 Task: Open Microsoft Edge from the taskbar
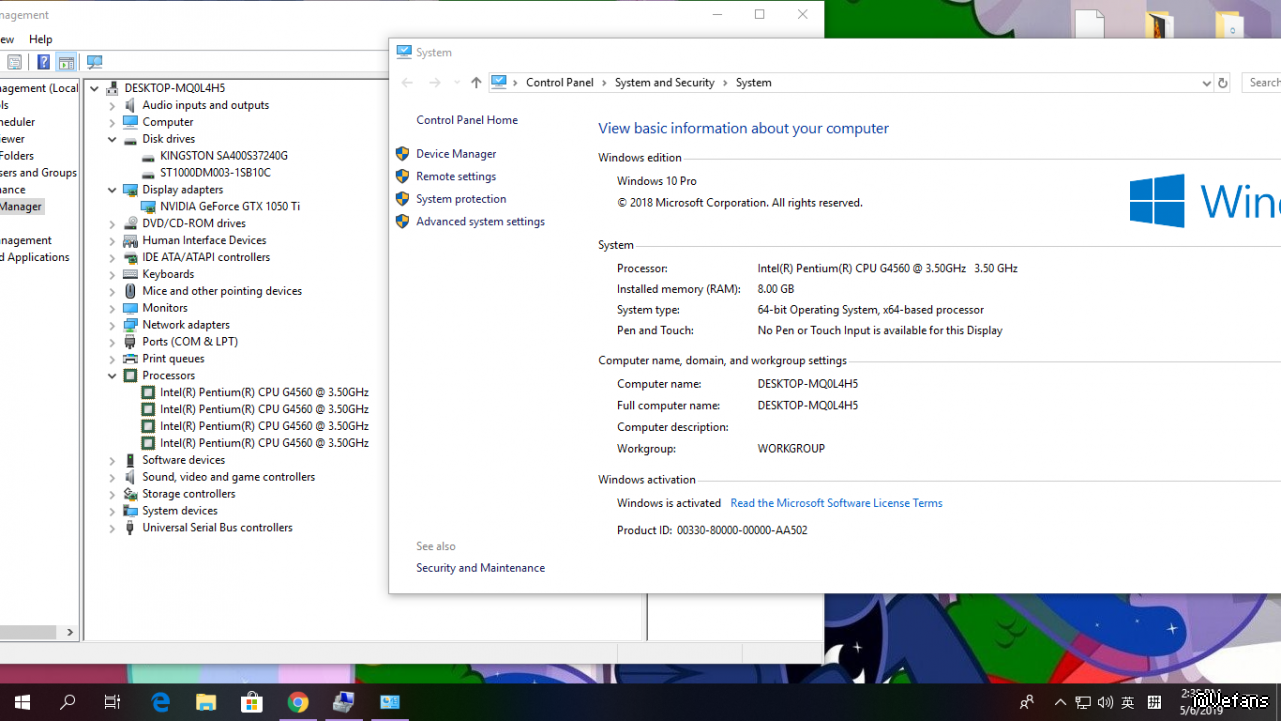160,702
